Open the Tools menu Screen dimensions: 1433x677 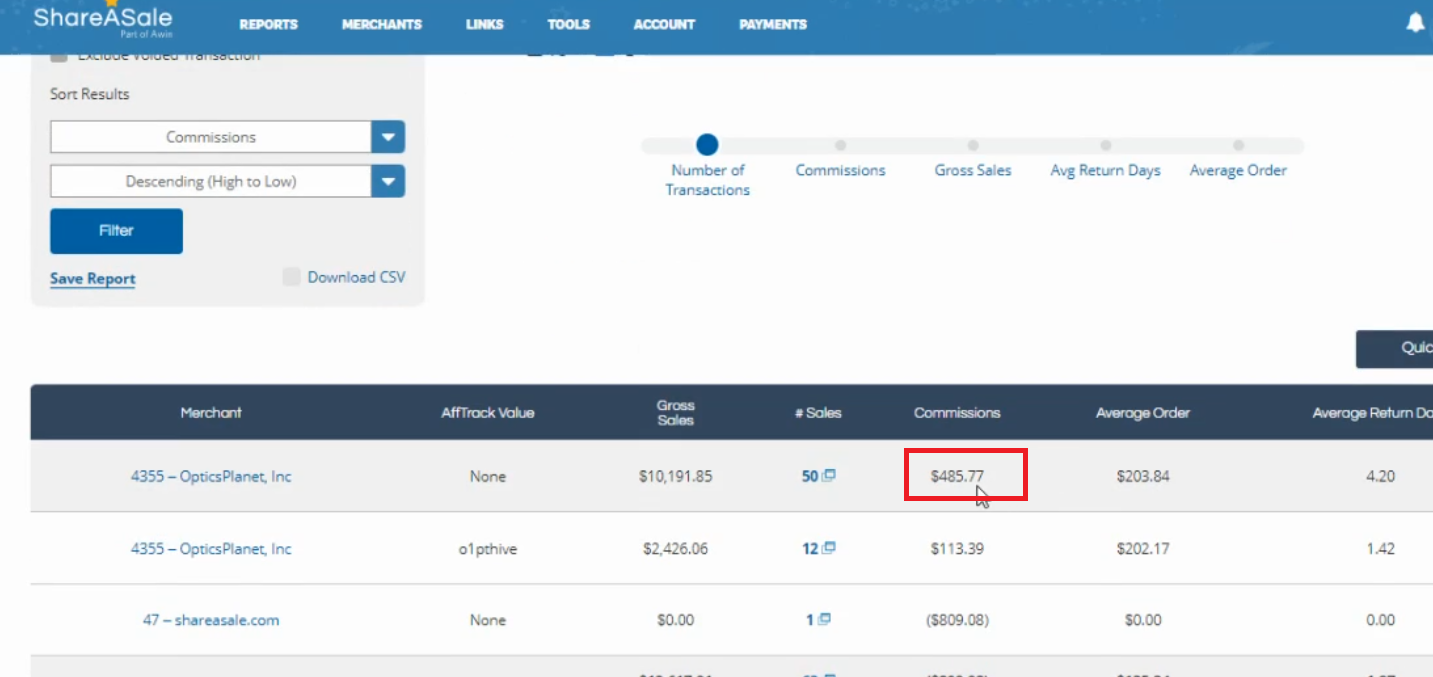569,24
